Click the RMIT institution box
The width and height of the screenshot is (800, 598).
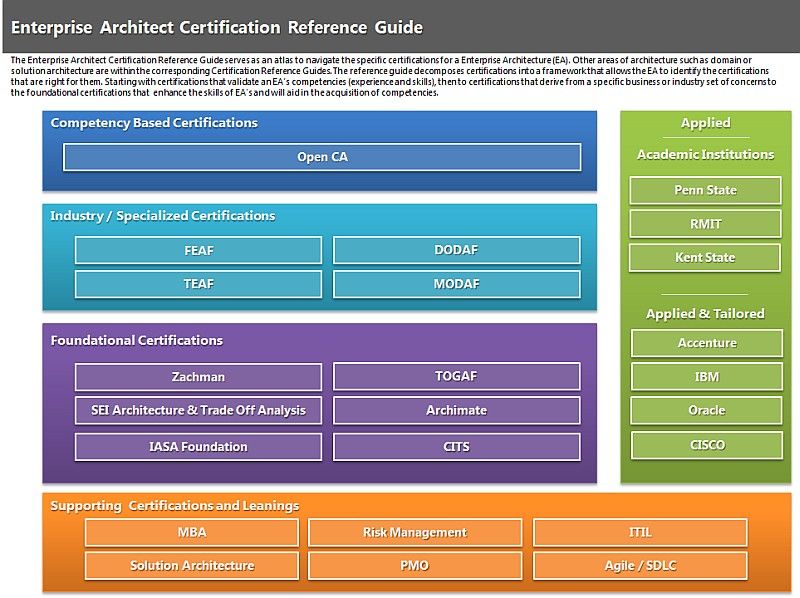(705, 224)
